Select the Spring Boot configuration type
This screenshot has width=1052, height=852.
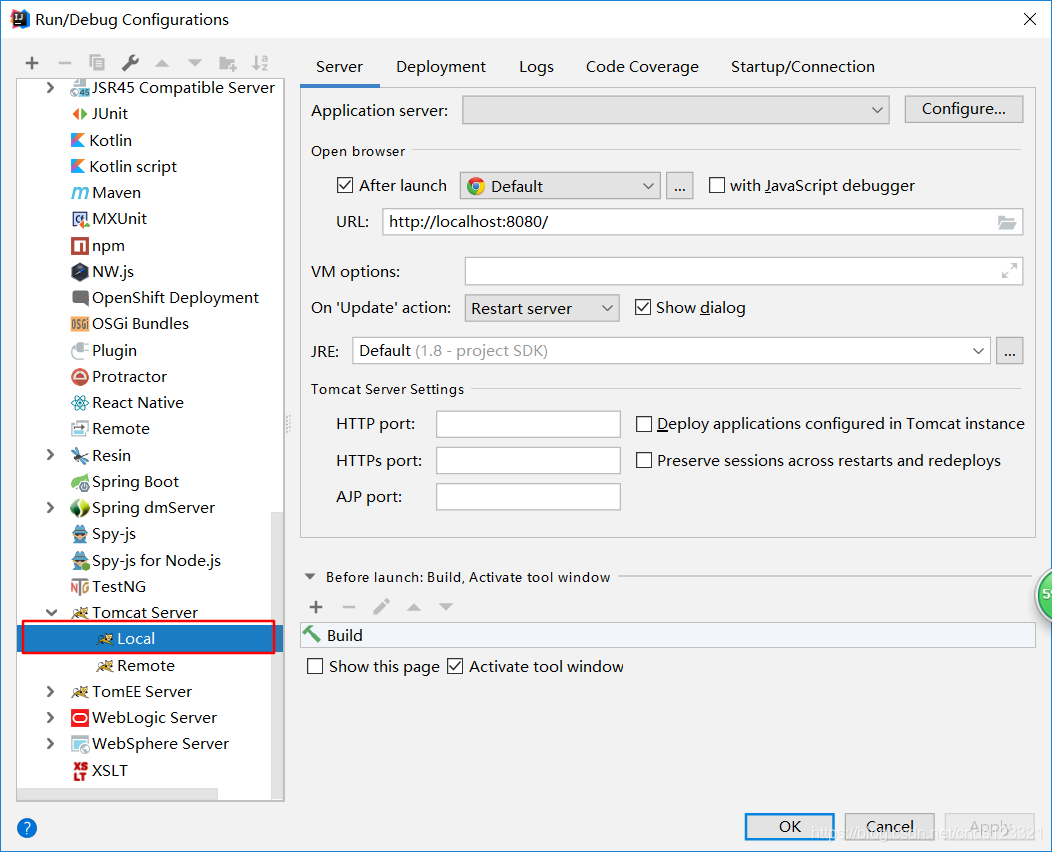[x=125, y=482]
